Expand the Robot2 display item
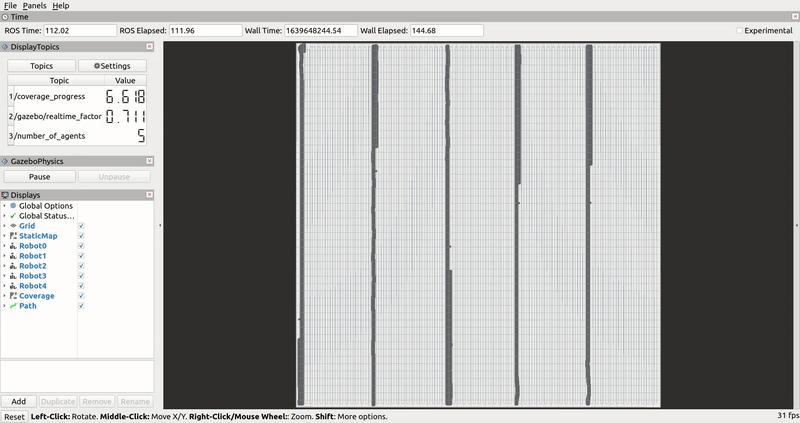Image resolution: width=800 pixels, height=423 pixels. (5, 266)
